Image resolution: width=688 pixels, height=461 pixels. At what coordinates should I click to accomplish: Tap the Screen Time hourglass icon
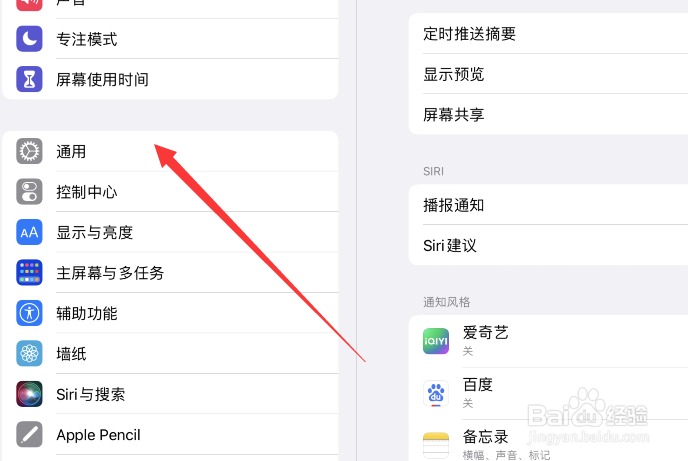point(29,79)
